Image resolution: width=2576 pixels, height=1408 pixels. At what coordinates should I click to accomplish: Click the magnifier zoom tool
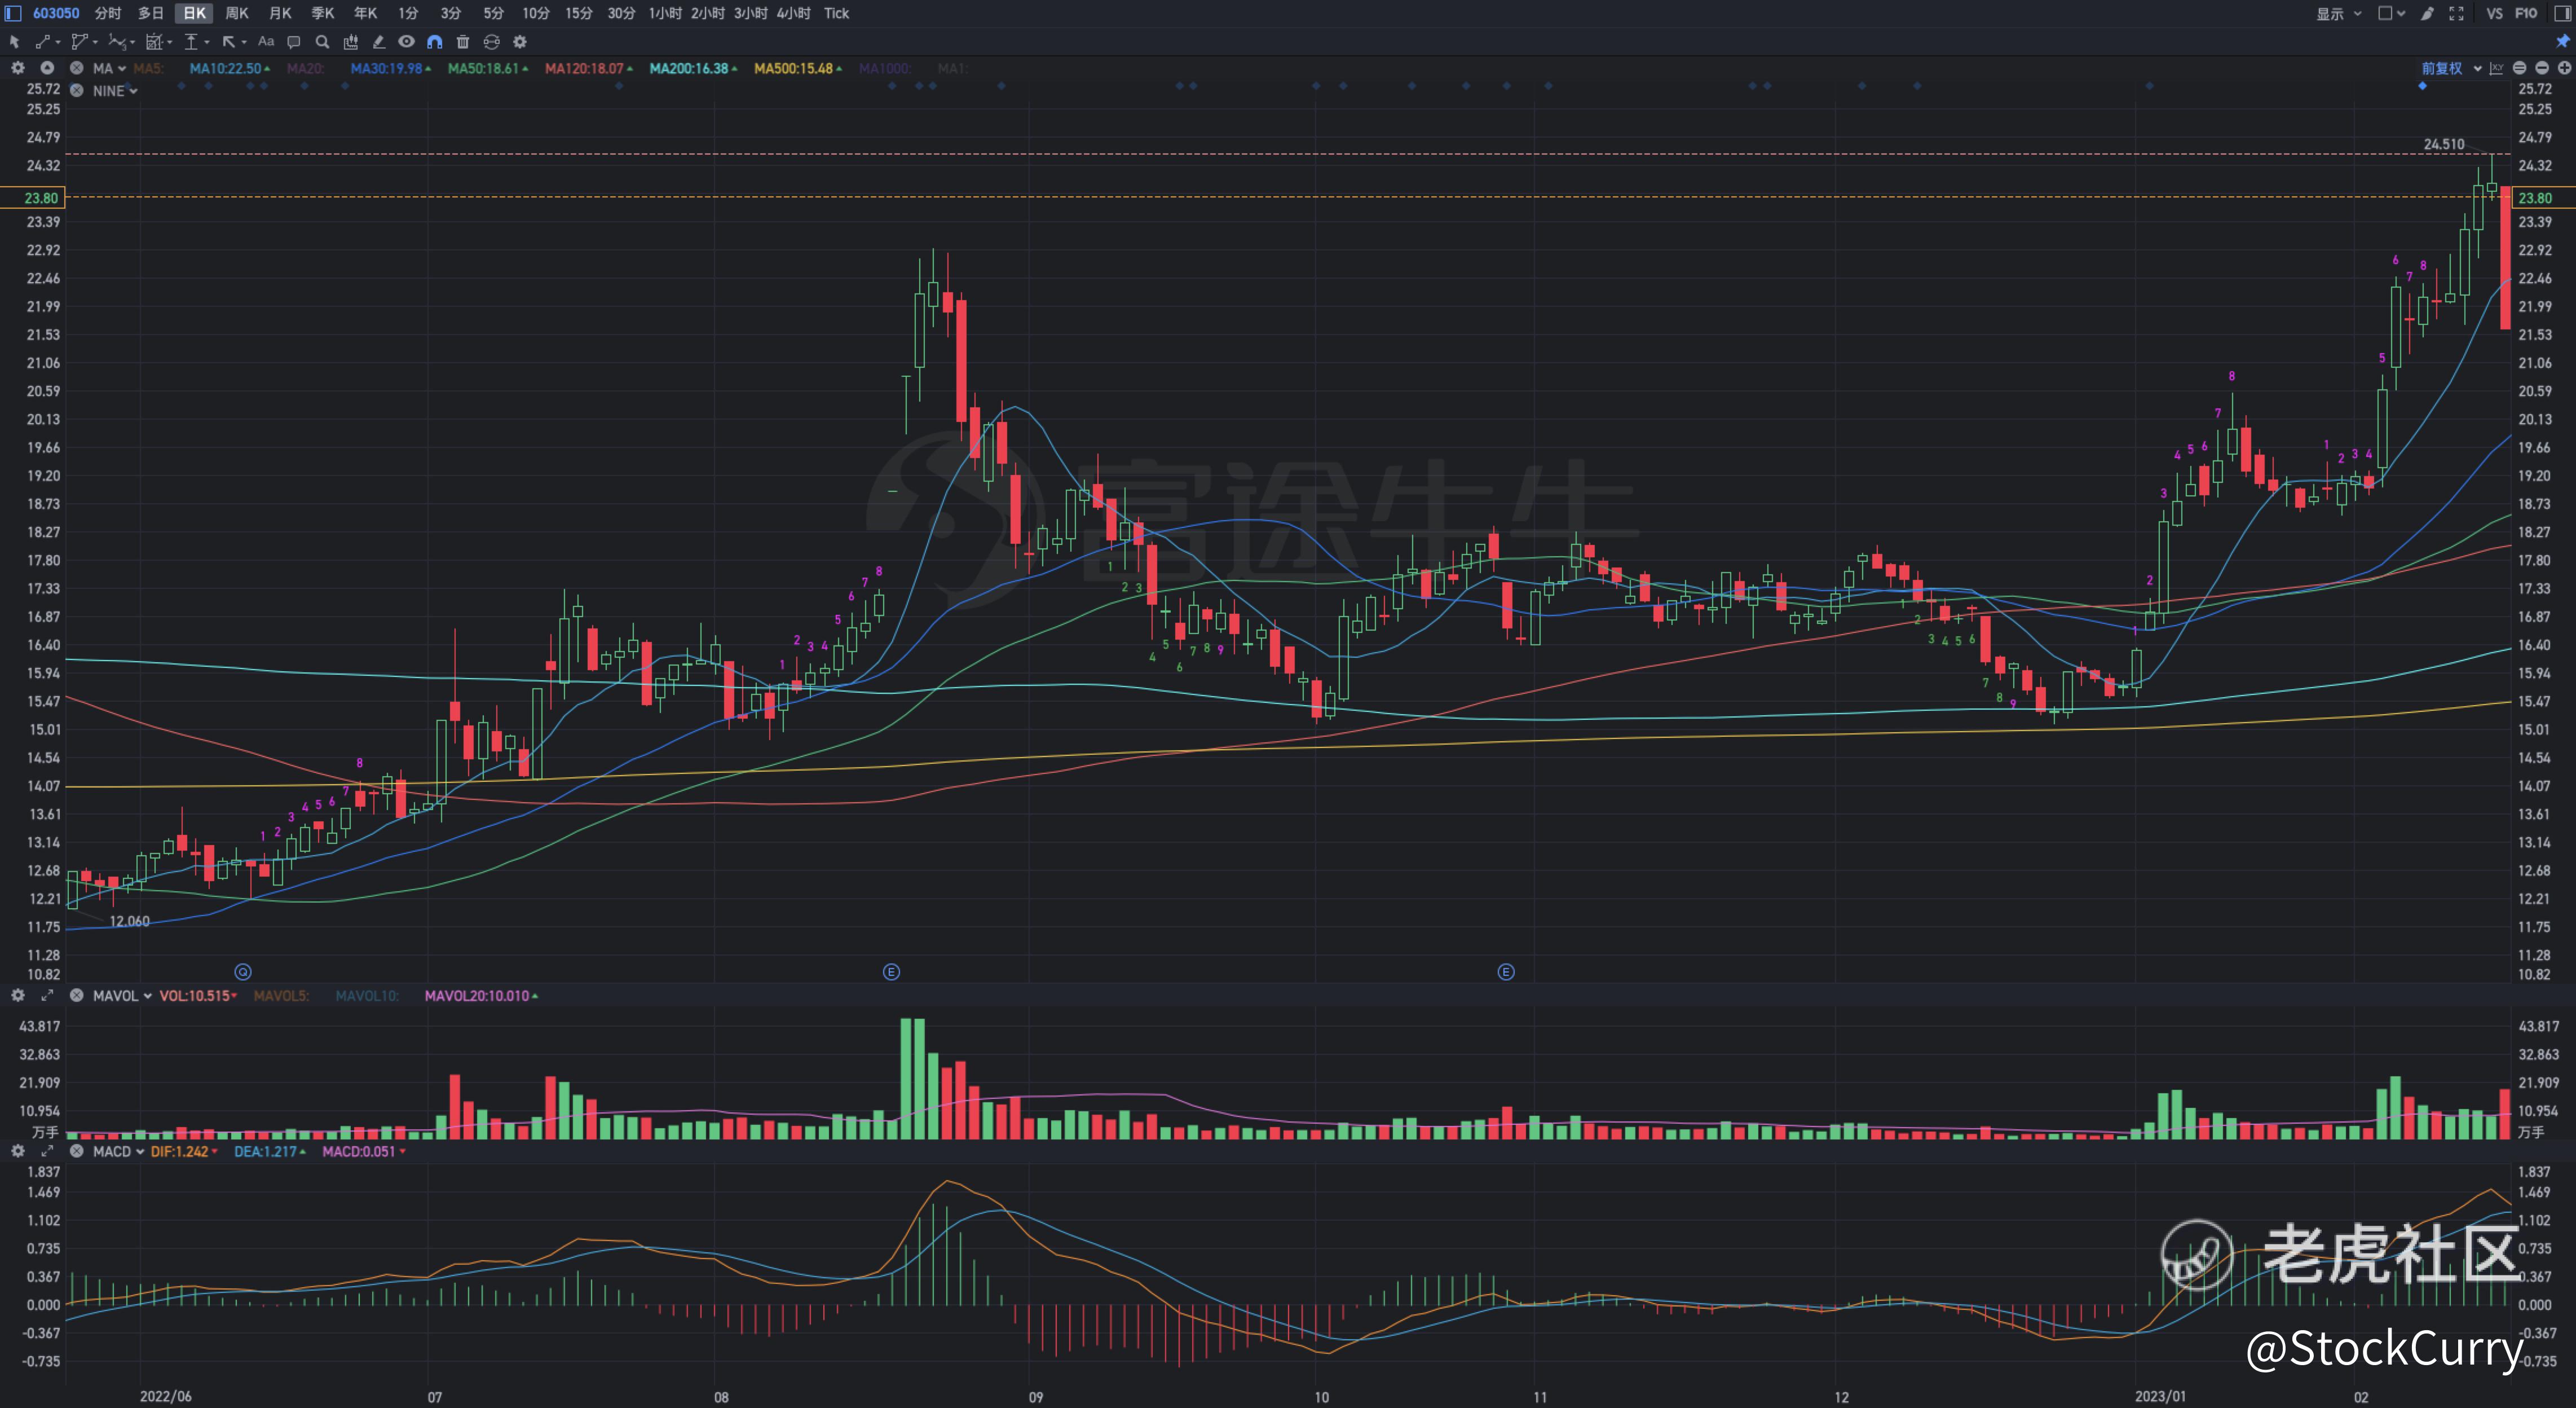(x=322, y=42)
